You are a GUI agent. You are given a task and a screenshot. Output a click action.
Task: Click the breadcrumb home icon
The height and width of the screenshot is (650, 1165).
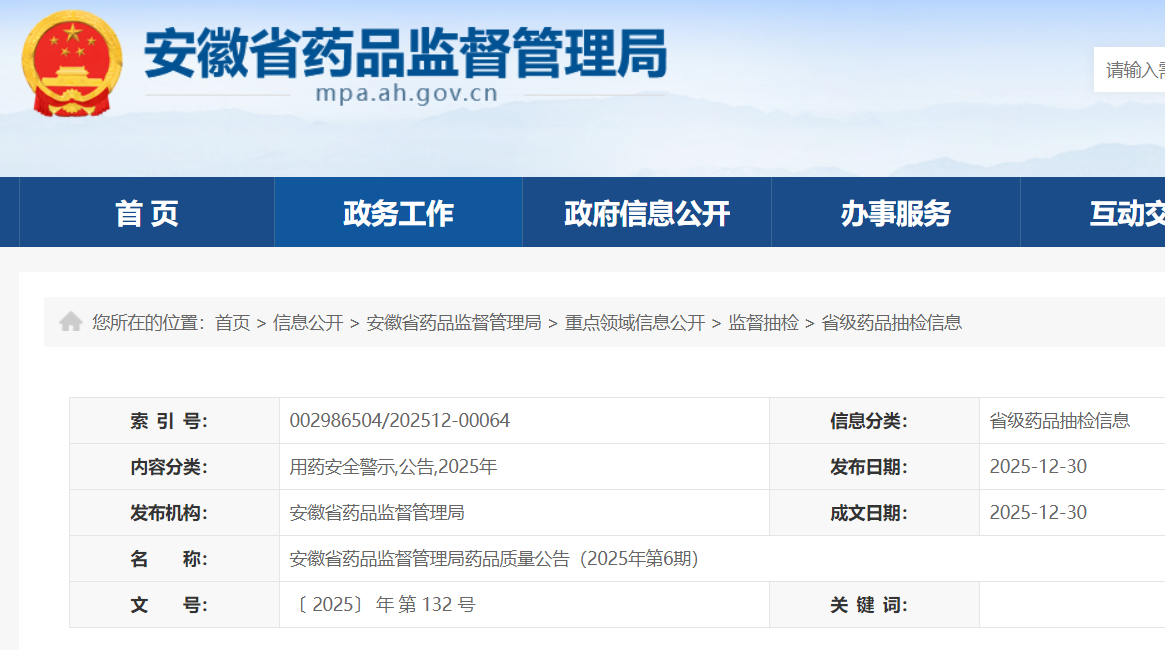click(70, 322)
